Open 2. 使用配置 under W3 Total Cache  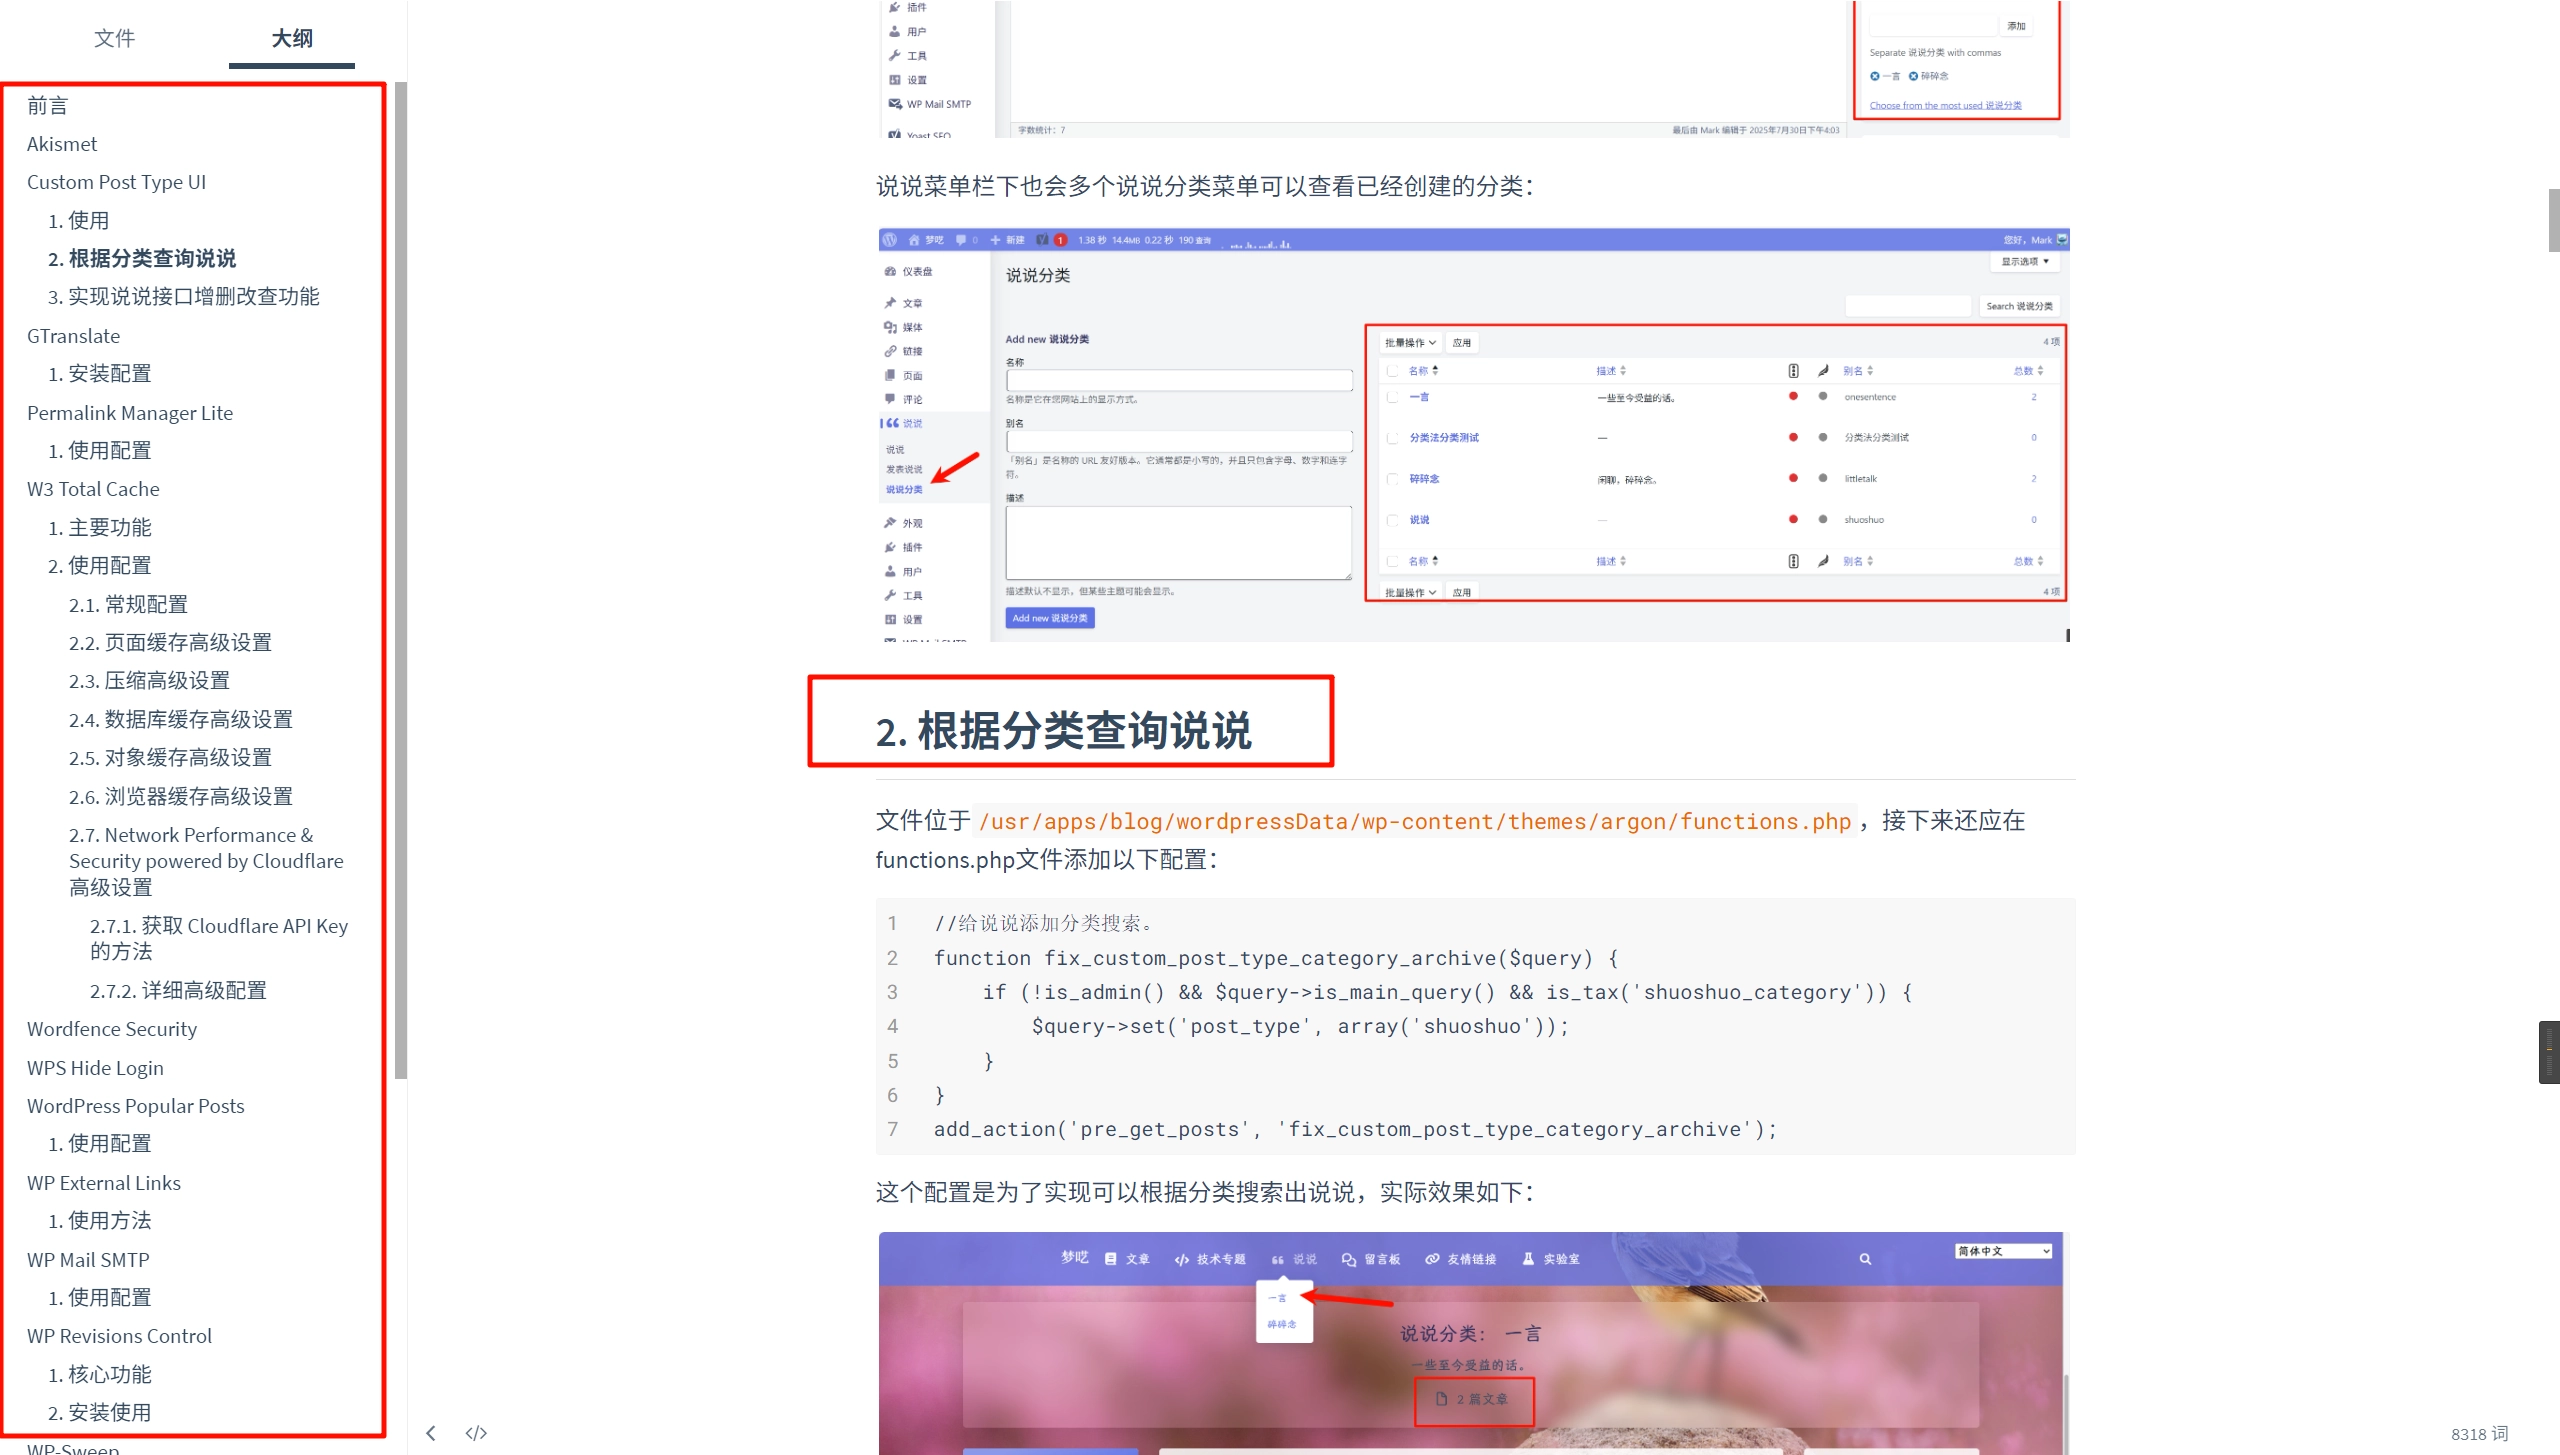pyautogui.click(x=100, y=565)
